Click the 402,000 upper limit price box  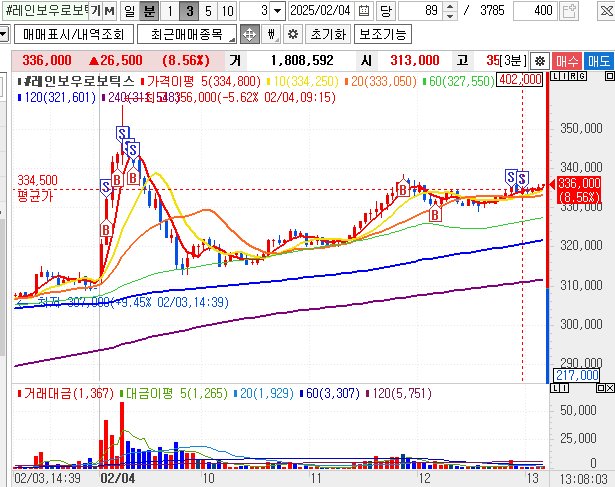point(519,80)
